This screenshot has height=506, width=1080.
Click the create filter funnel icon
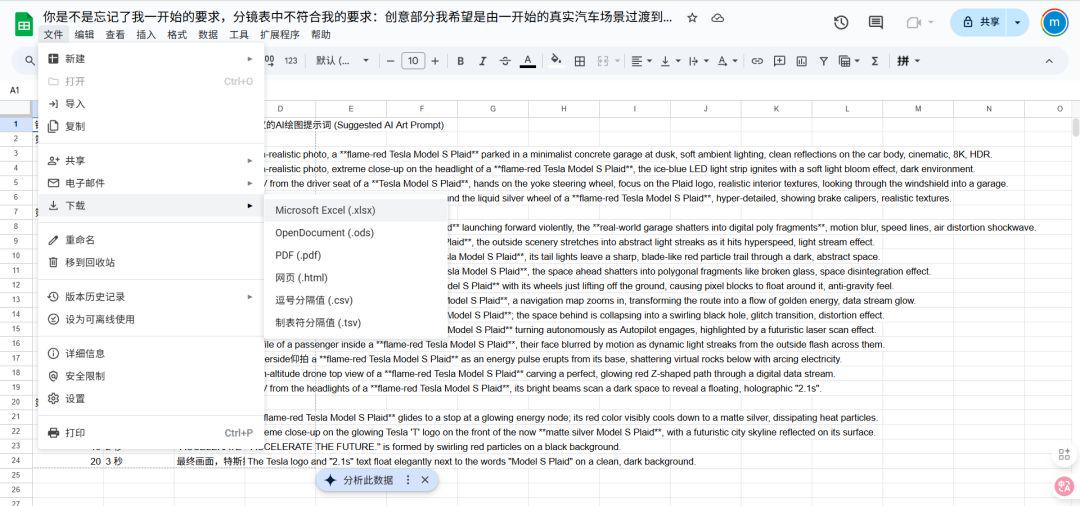point(823,61)
